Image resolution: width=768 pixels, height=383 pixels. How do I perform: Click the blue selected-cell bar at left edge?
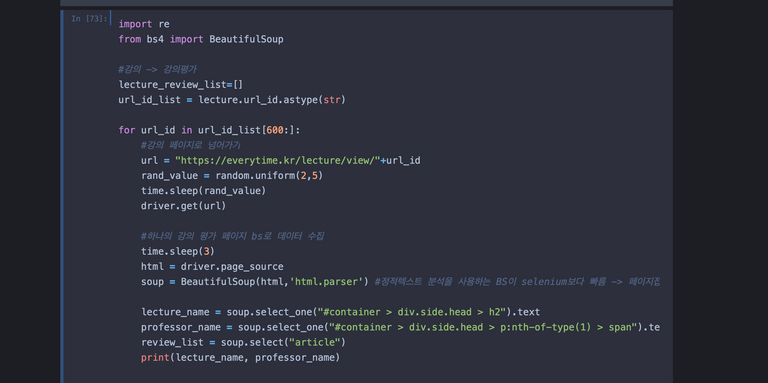pyautogui.click(x=62, y=196)
